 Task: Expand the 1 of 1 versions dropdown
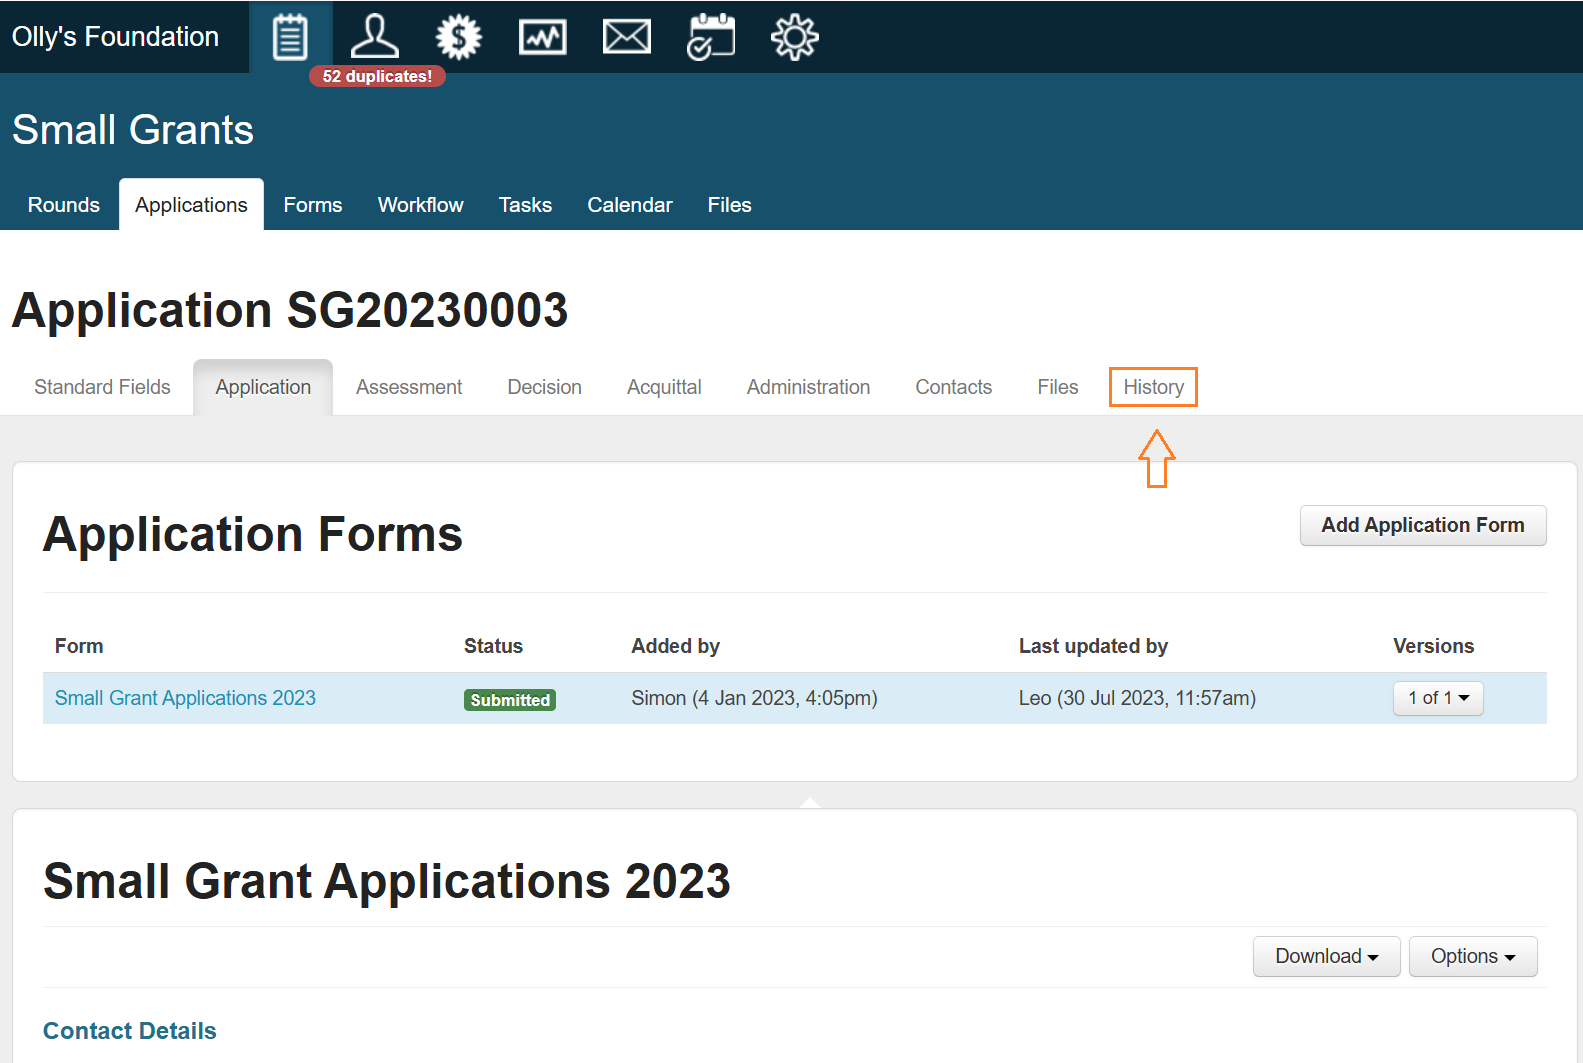click(x=1438, y=698)
